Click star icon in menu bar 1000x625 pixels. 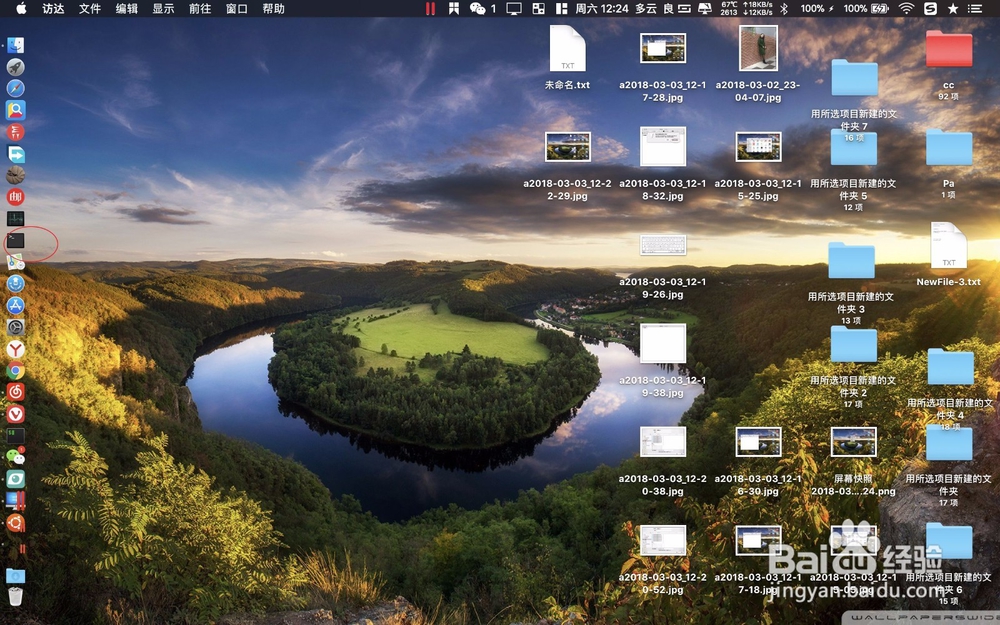(953, 8)
